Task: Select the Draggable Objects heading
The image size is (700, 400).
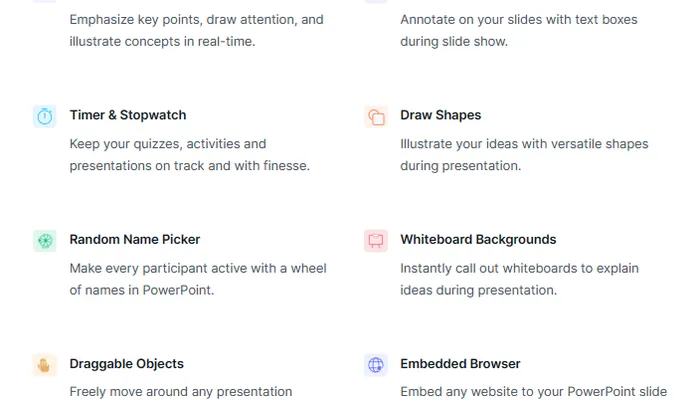Action: pyautogui.click(x=127, y=364)
